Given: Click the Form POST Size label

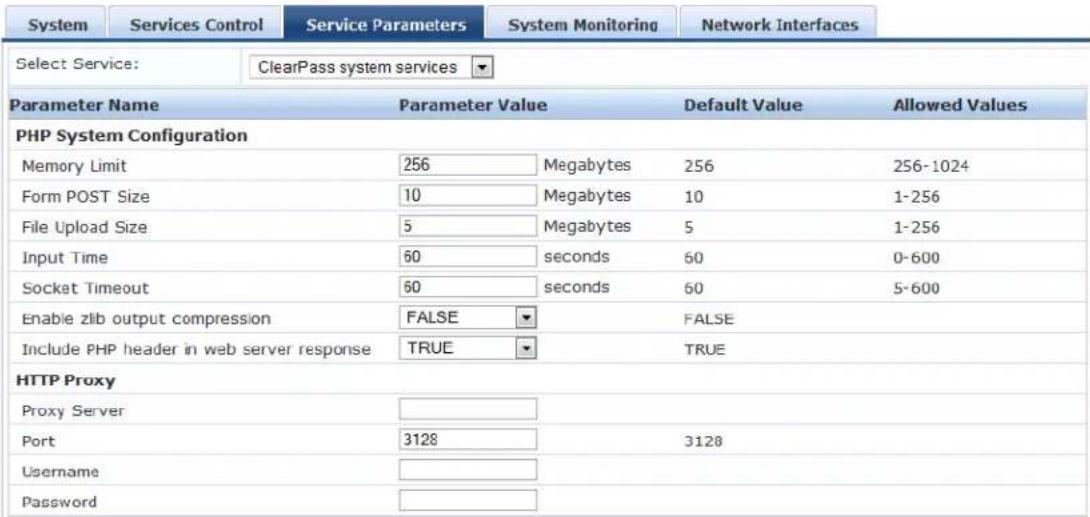Looking at the screenshot, I should tap(86, 197).
